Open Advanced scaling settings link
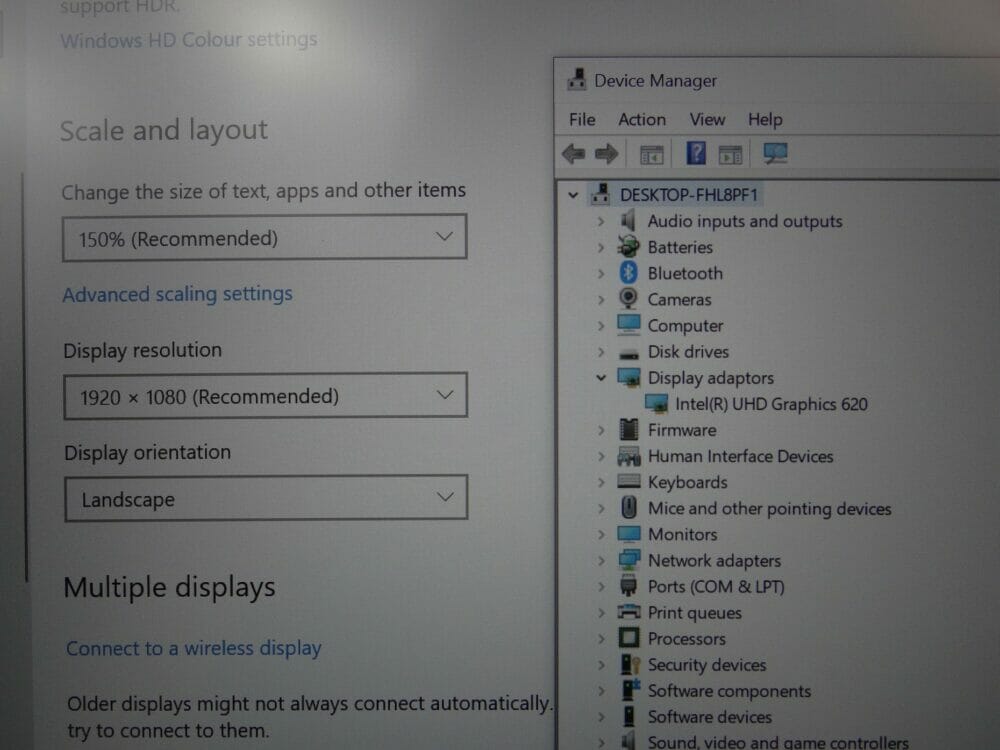Screen dimensions: 1000x750 [177, 294]
